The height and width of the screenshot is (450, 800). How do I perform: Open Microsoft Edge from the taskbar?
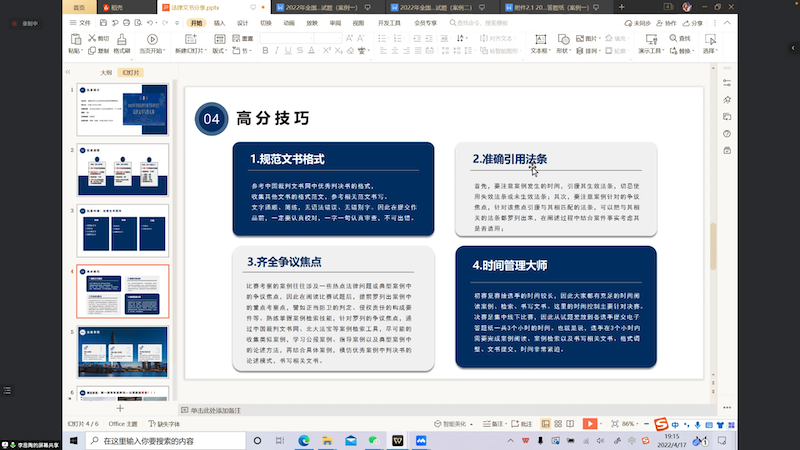(x=304, y=440)
